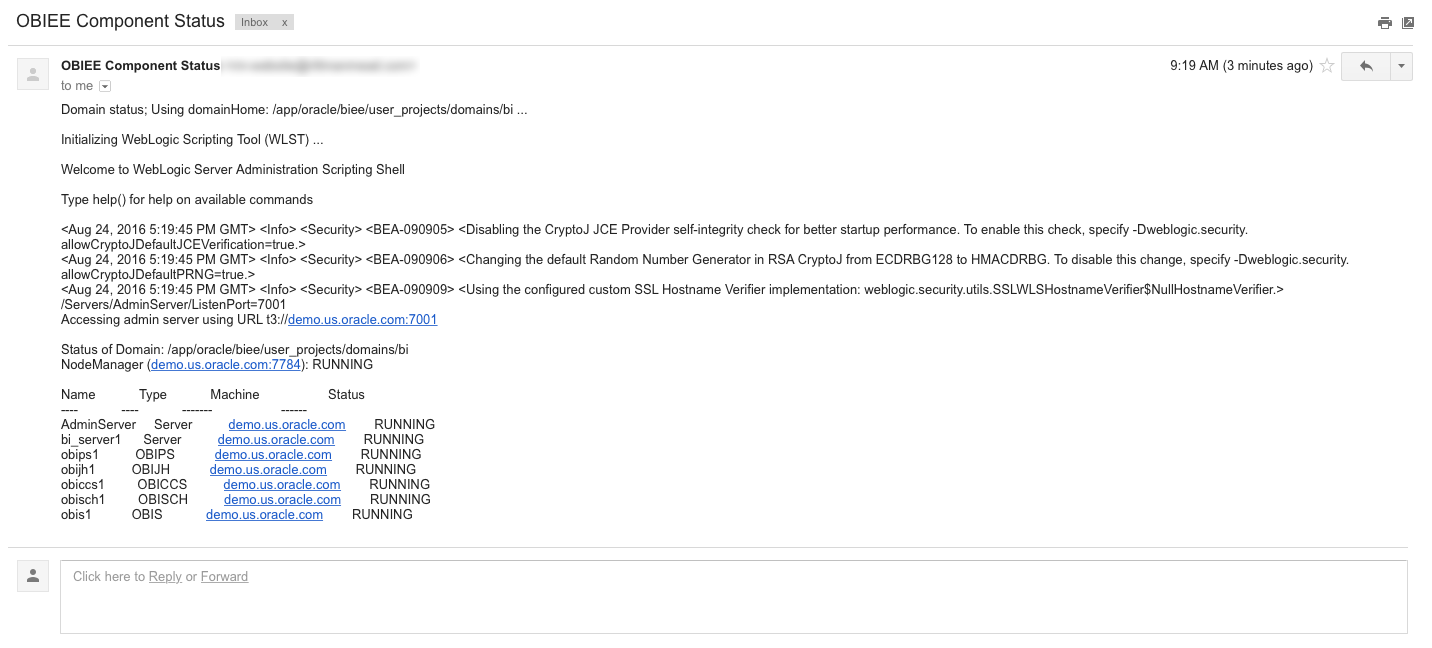Screen dimensions: 1432x648
Task: Click AdminServer machine demo.us.oracle.com link
Action: pos(287,425)
